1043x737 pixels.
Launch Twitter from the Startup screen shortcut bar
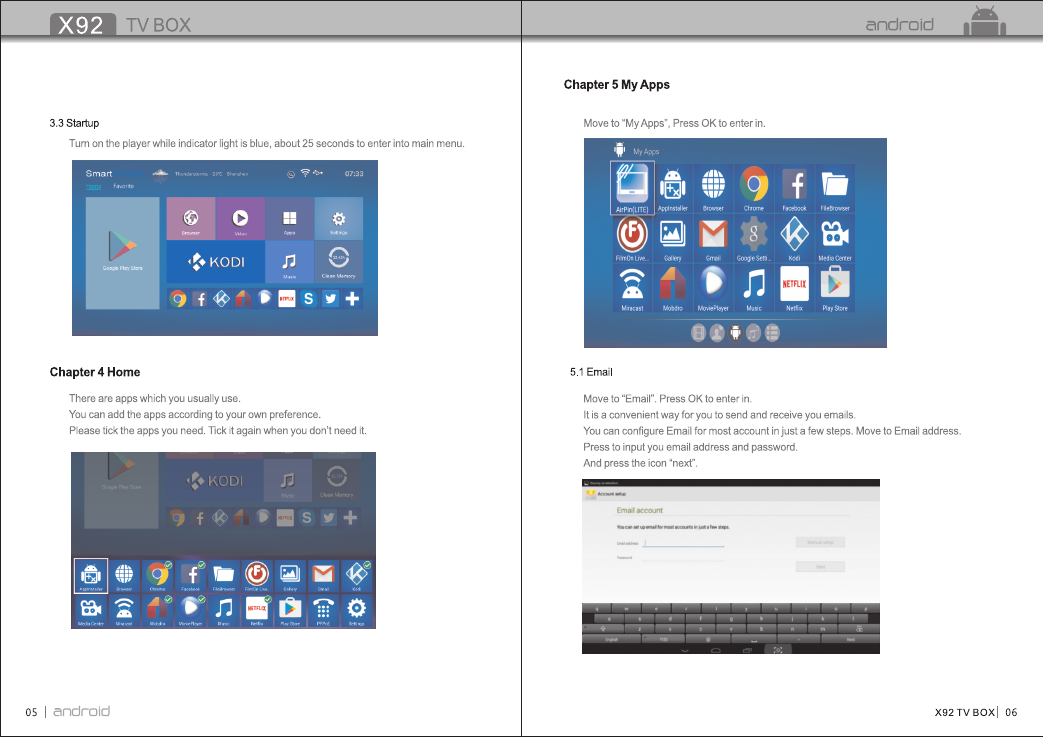(x=330, y=299)
